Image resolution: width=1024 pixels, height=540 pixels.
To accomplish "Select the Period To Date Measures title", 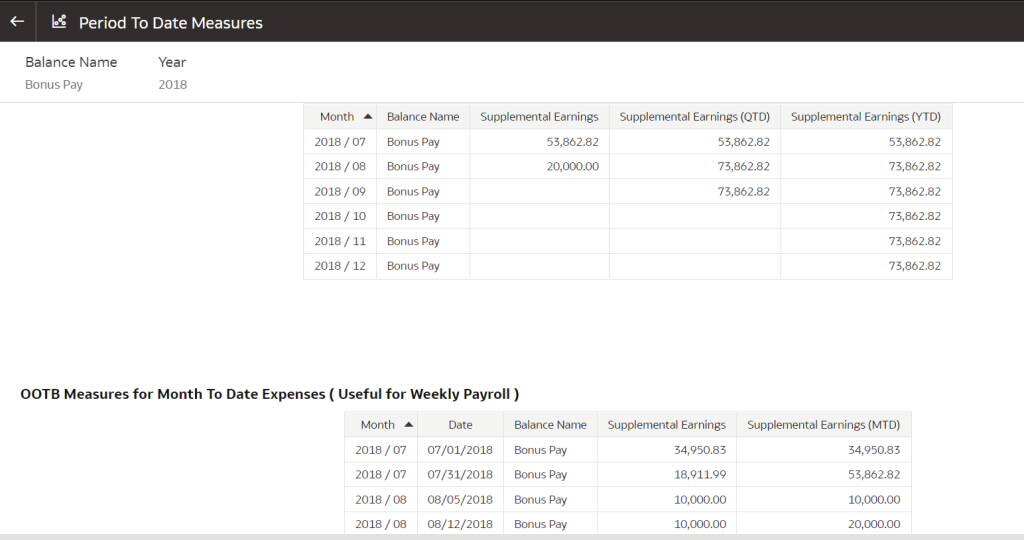I will (x=170, y=23).
